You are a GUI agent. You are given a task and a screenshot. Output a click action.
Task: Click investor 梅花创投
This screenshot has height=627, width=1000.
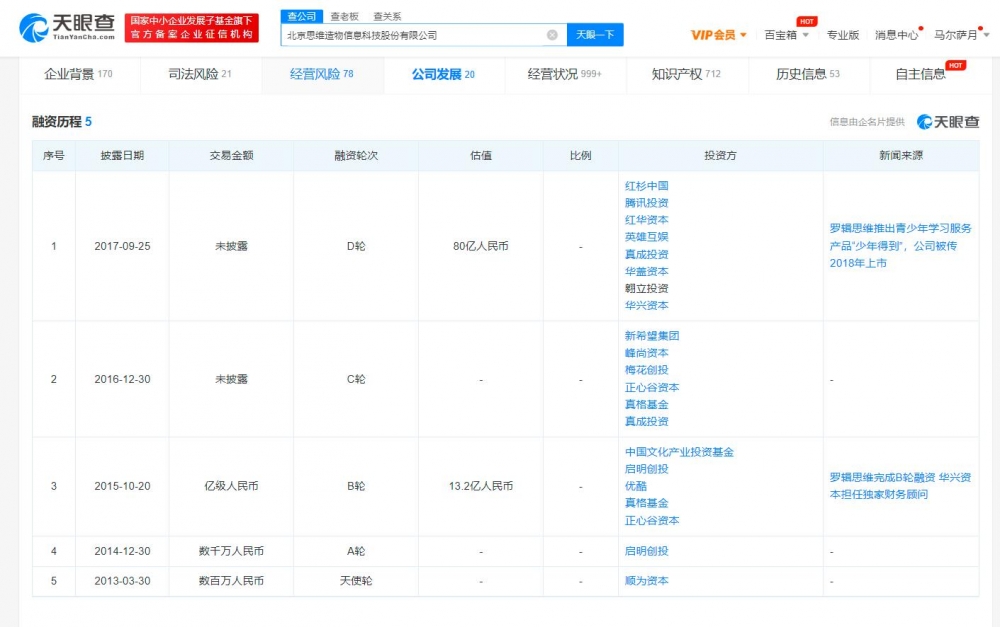point(647,370)
